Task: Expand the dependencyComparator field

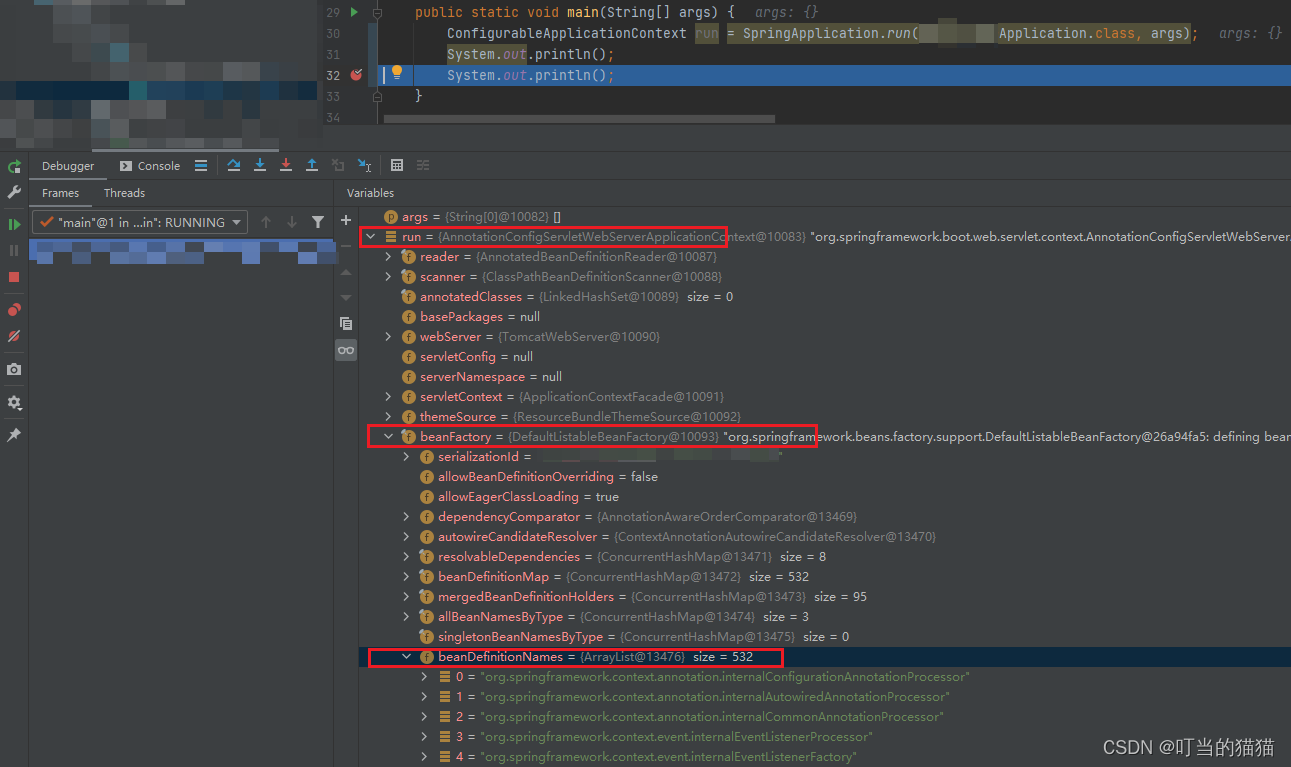Action: click(x=407, y=517)
